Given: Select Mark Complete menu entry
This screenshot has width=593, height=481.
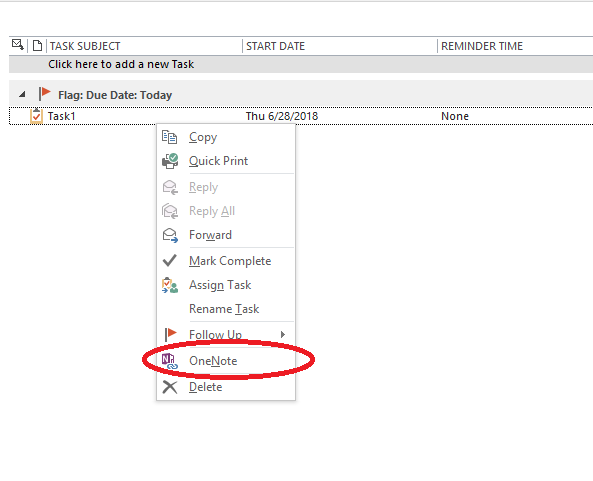Looking at the screenshot, I should pos(226,261).
